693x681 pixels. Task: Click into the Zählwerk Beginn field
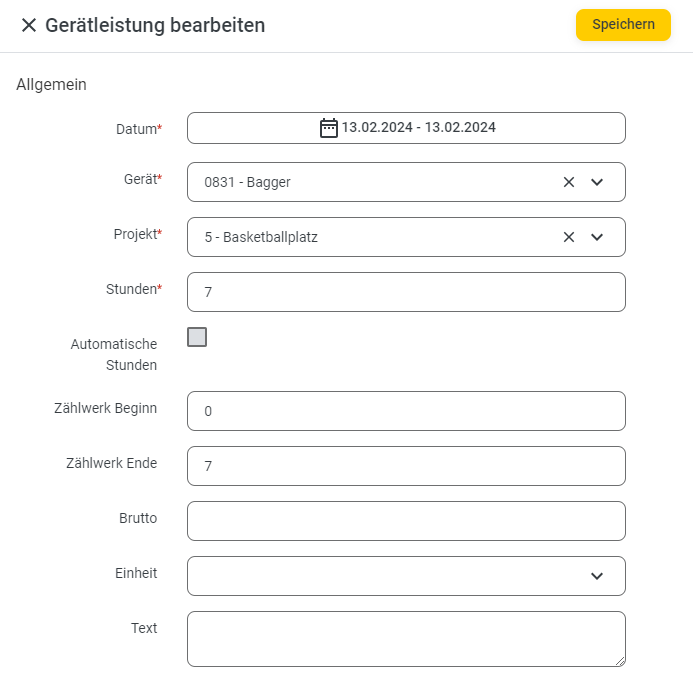(x=406, y=411)
